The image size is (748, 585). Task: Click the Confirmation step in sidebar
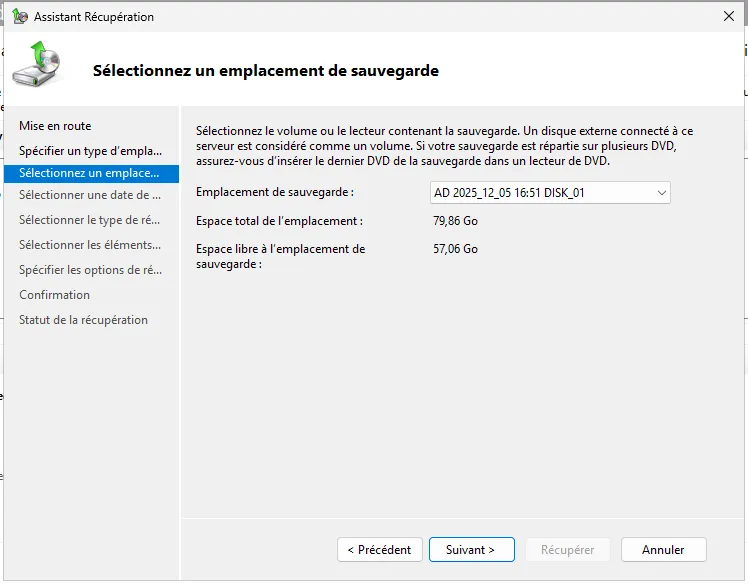(x=55, y=295)
